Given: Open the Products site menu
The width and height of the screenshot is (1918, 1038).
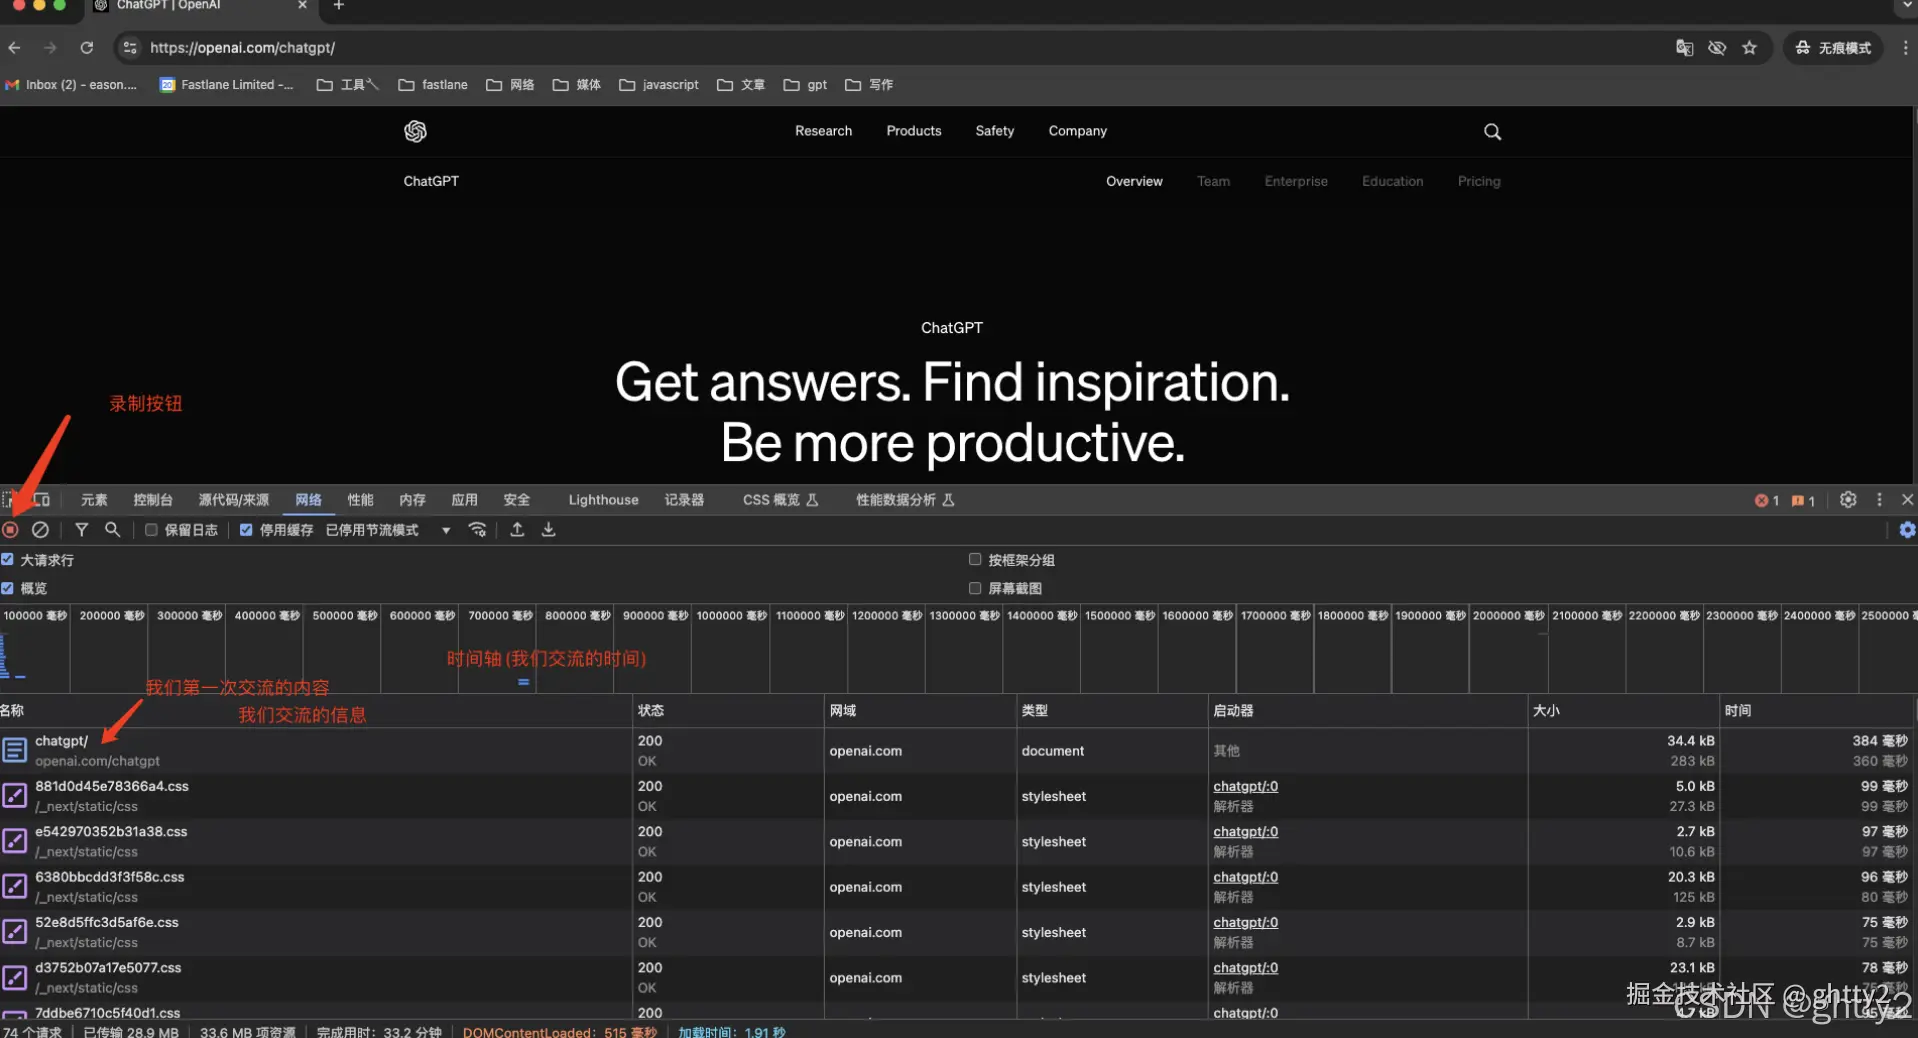Looking at the screenshot, I should (914, 131).
